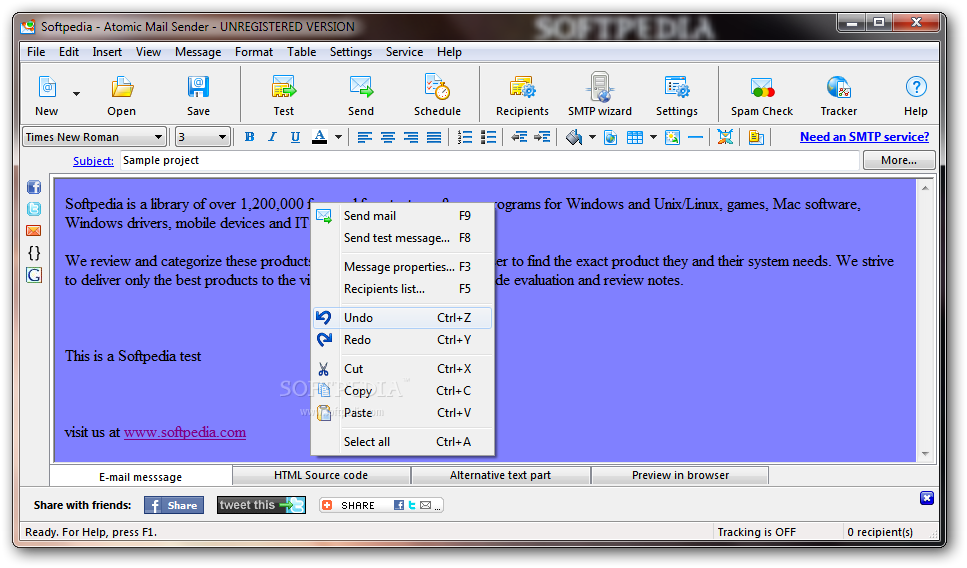This screenshot has height=568, width=967.
Task: Open Recipients from the toolbar
Action: [522, 94]
